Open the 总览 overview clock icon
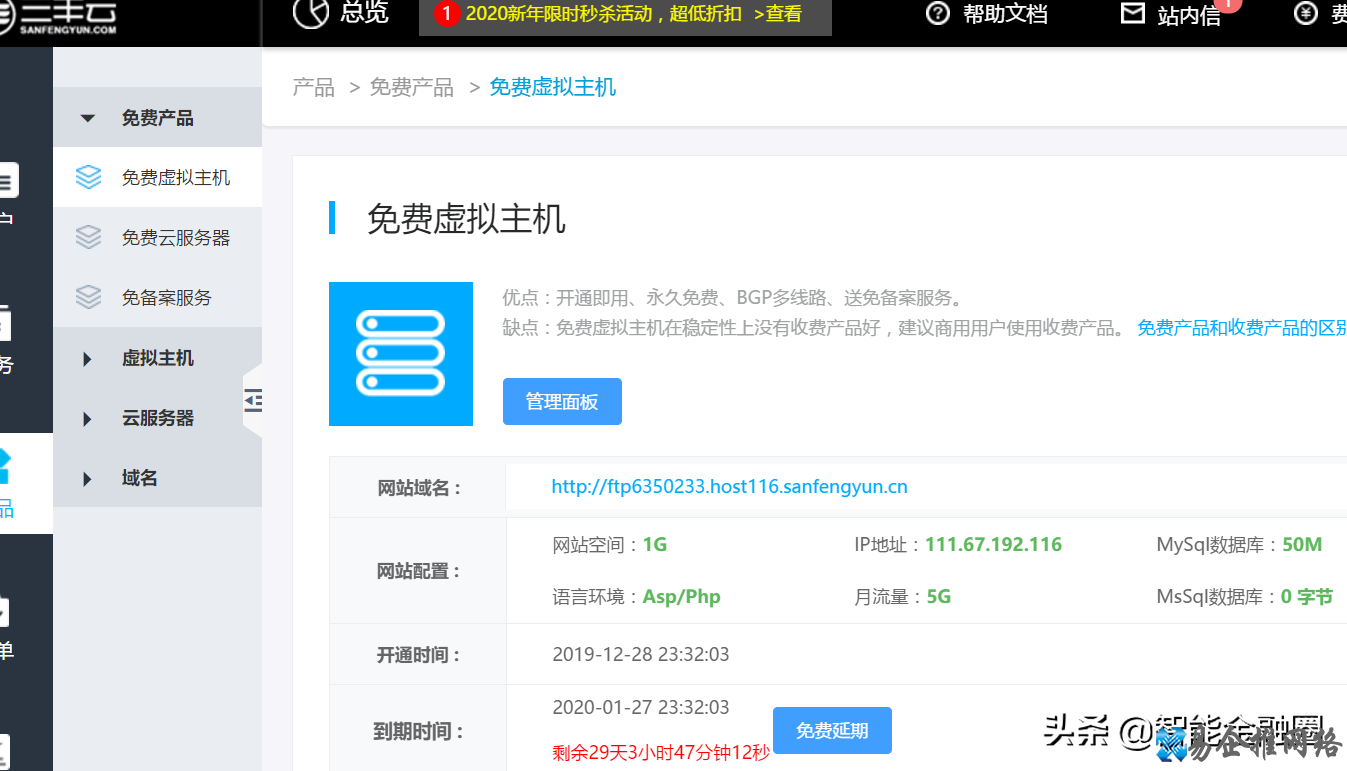 [311, 16]
